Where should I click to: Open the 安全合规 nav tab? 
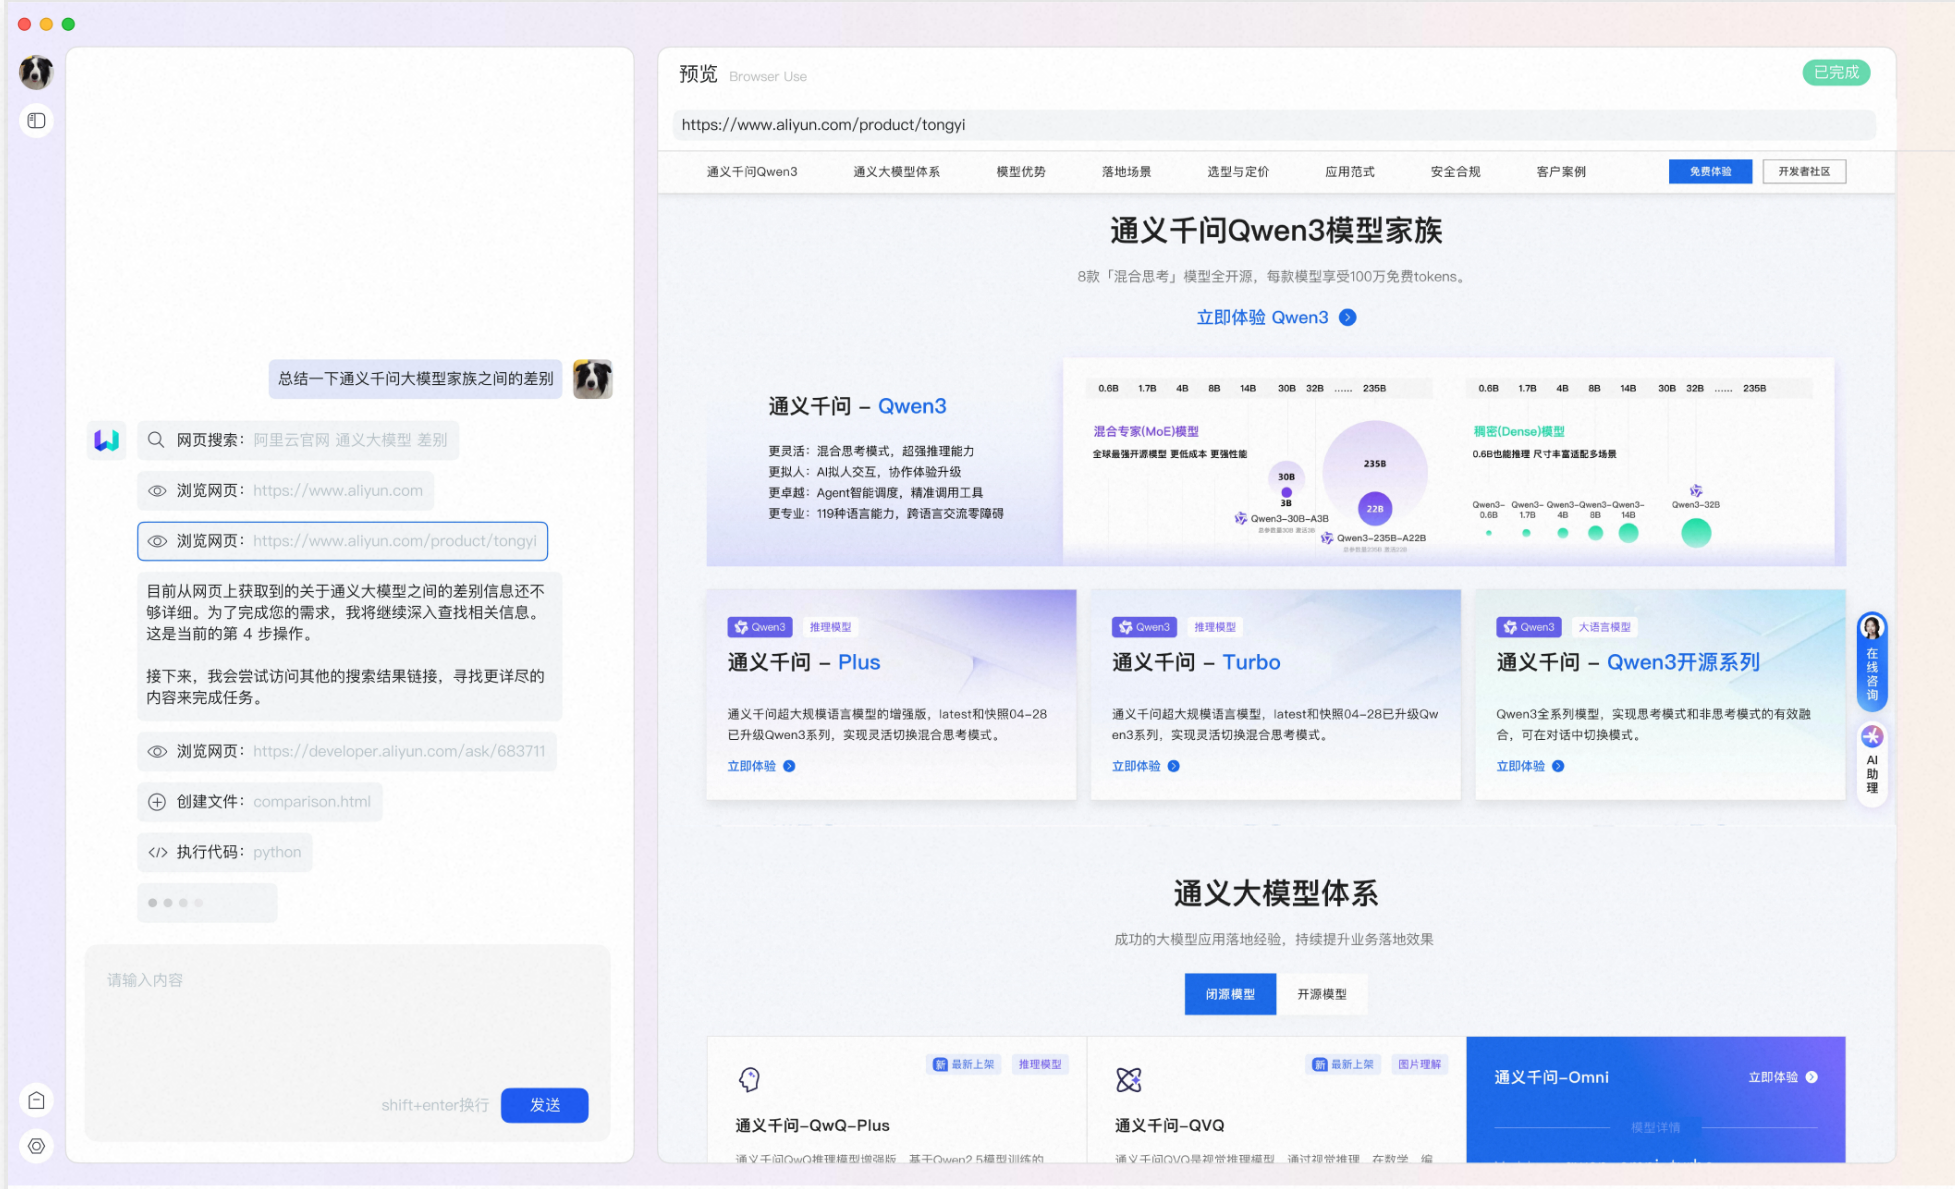point(1455,172)
